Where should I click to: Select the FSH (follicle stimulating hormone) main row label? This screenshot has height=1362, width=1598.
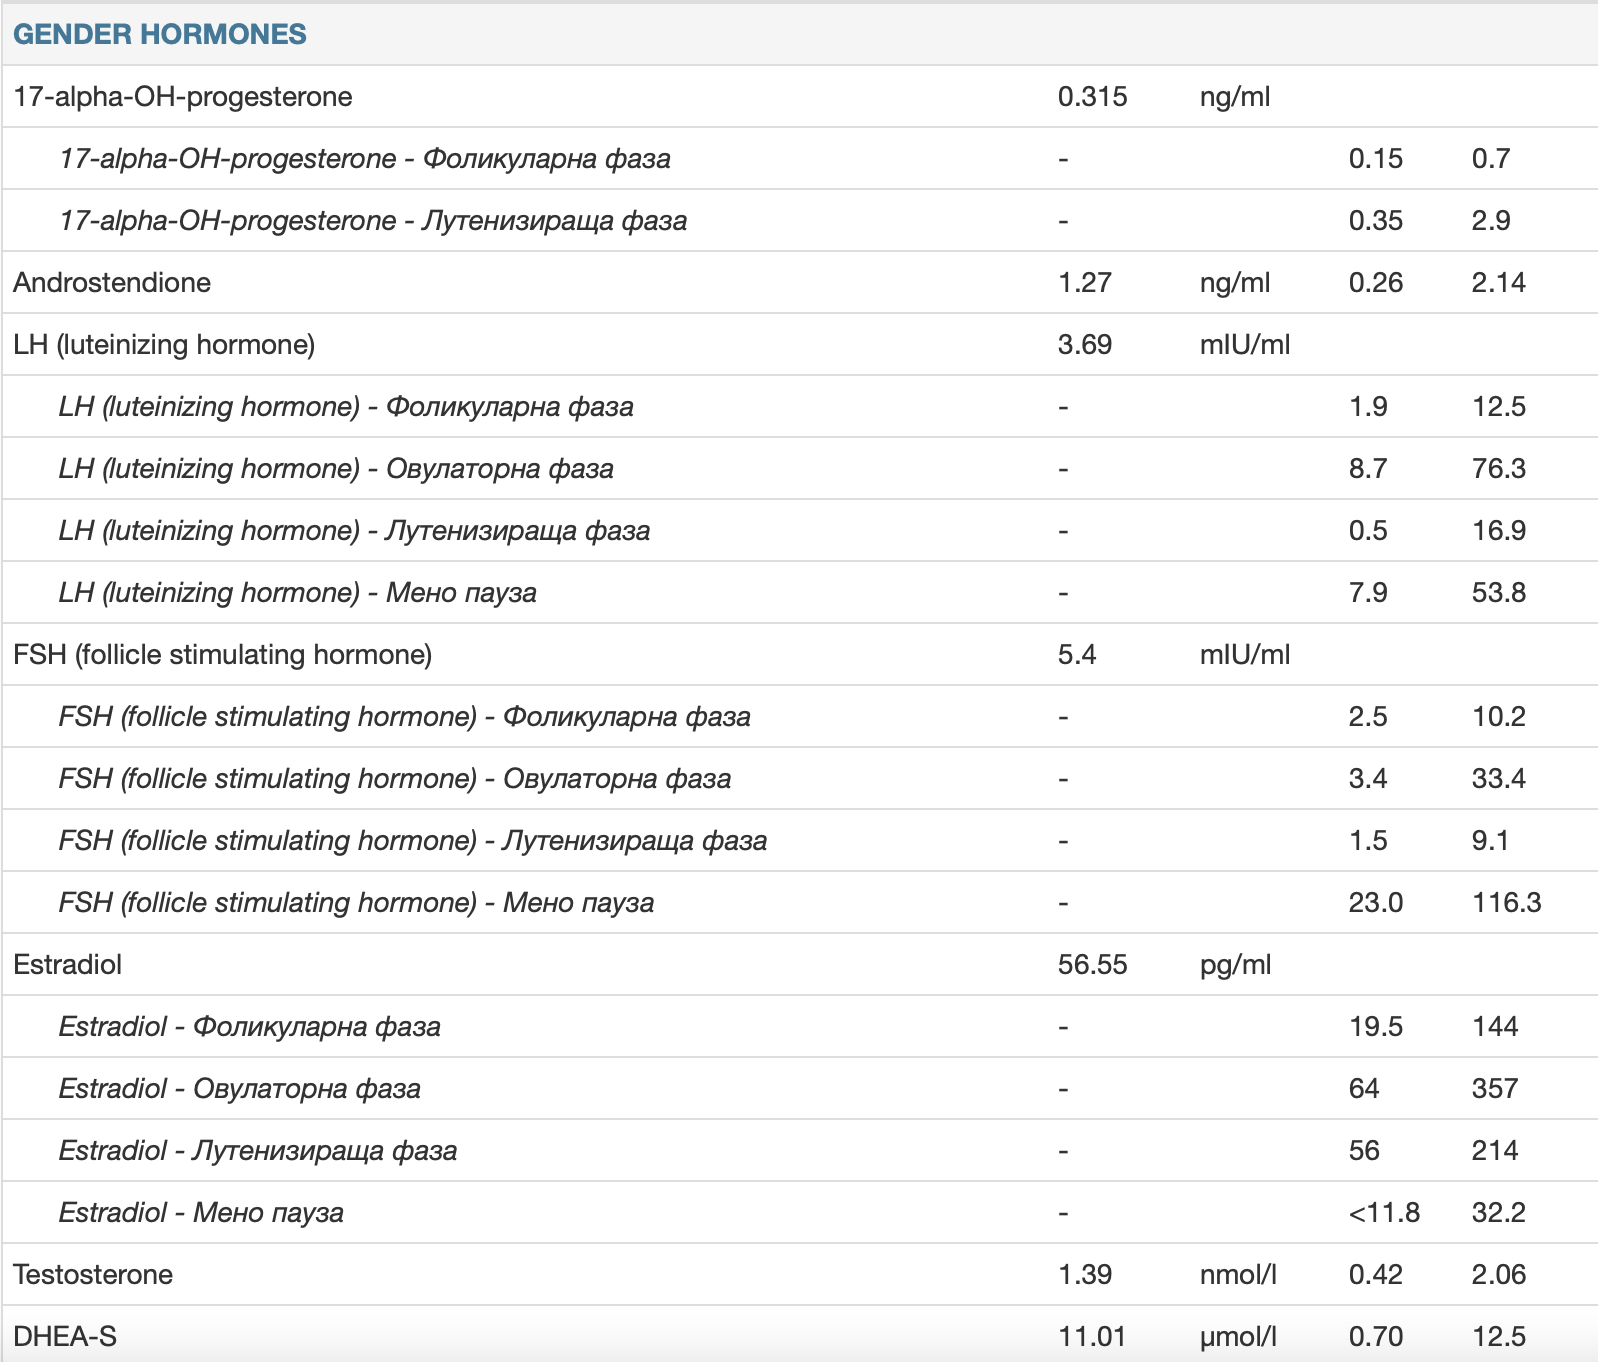[223, 655]
